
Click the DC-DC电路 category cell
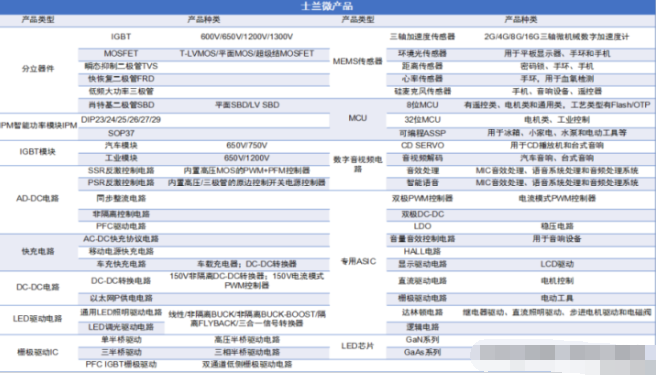pos(38,287)
